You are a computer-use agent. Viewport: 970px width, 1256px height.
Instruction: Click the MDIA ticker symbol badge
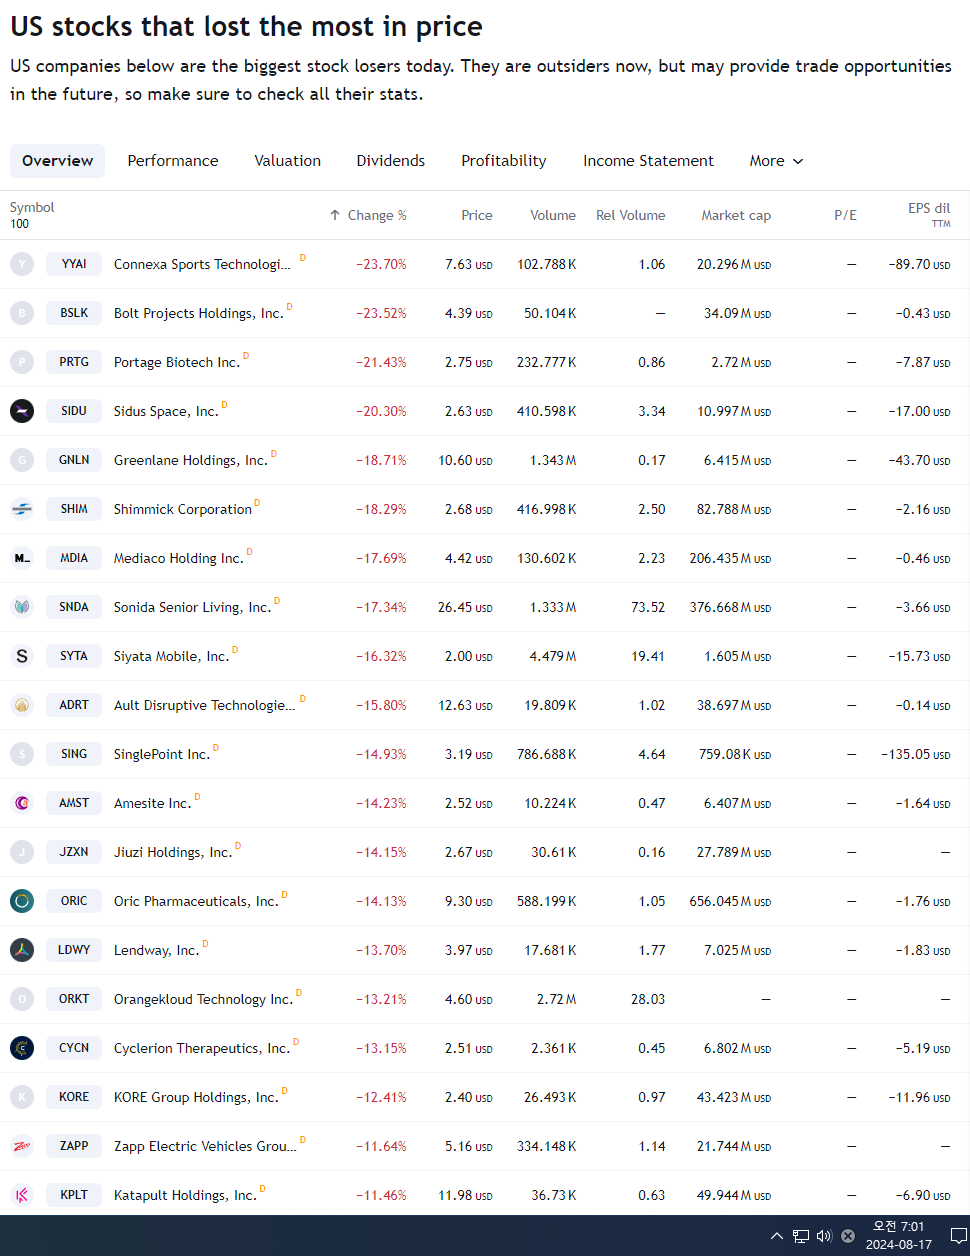(x=74, y=558)
